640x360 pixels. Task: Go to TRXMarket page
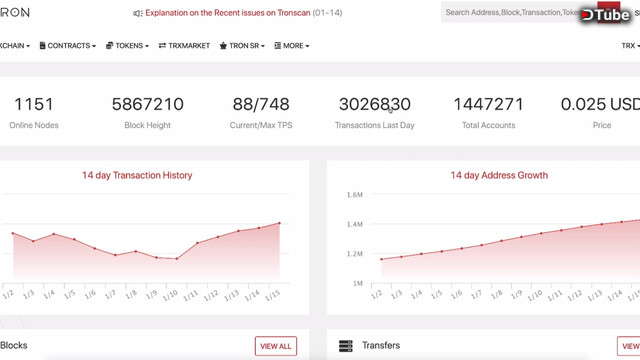click(184, 46)
